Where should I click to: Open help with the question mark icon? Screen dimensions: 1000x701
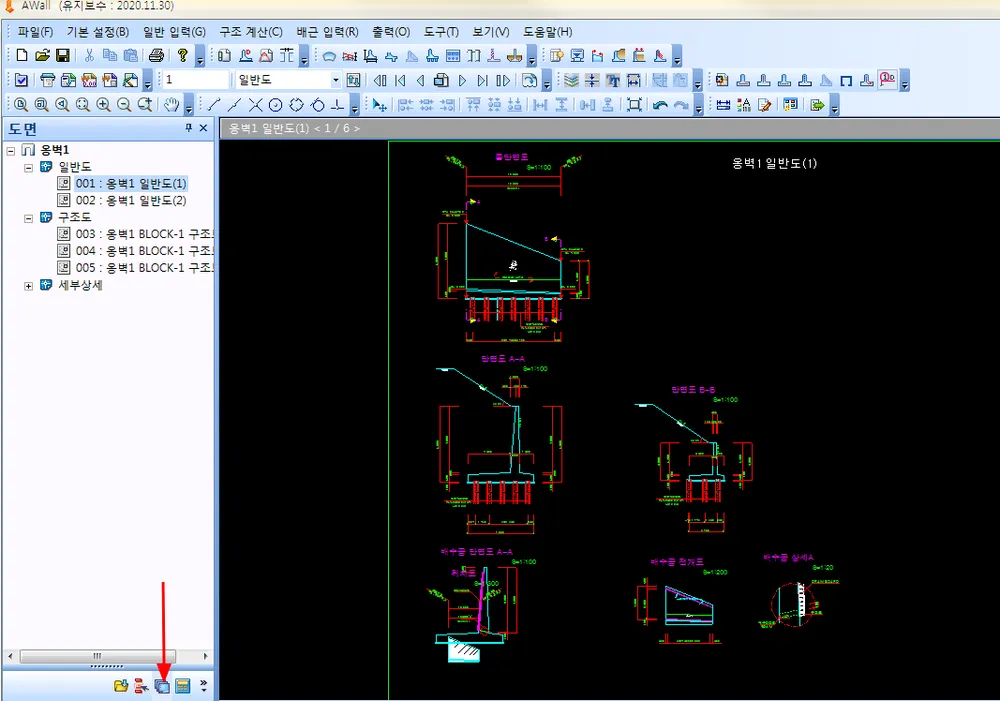[182, 55]
